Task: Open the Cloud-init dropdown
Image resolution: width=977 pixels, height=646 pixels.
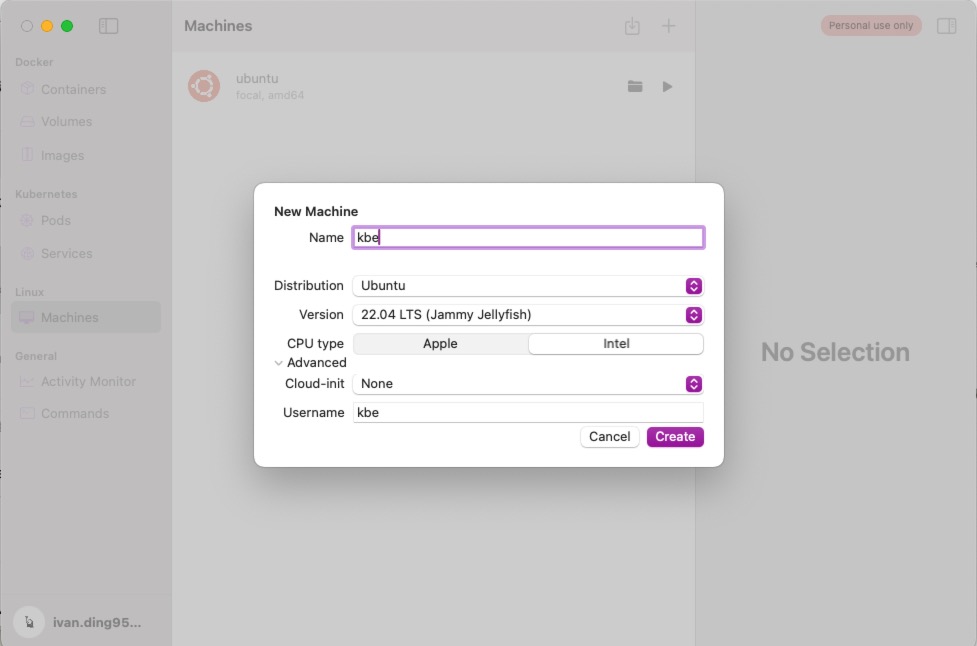Action: (x=528, y=384)
